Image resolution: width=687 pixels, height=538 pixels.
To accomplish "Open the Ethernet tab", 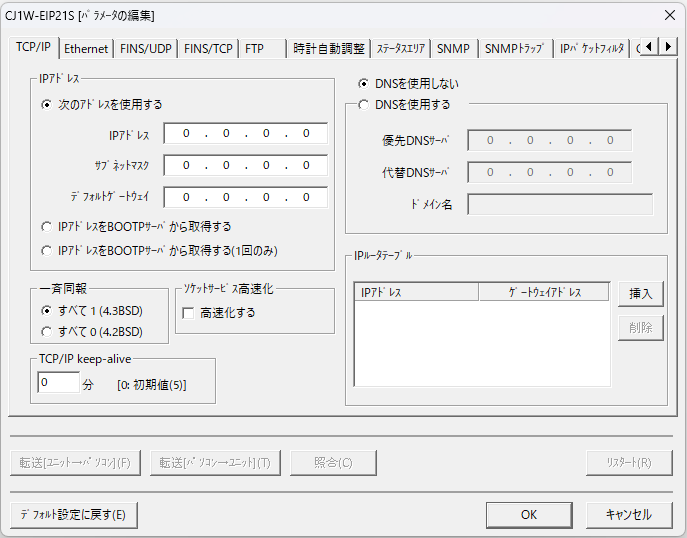I will (86, 49).
